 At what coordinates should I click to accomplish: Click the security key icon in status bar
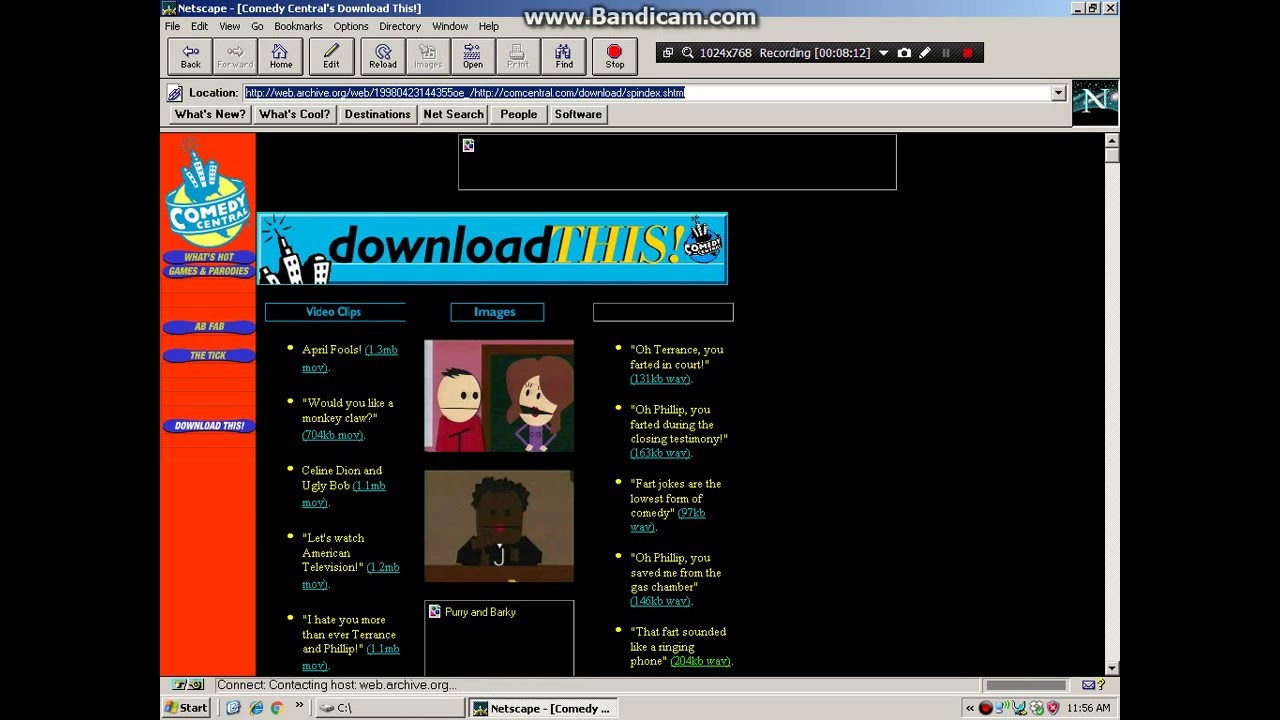point(188,685)
